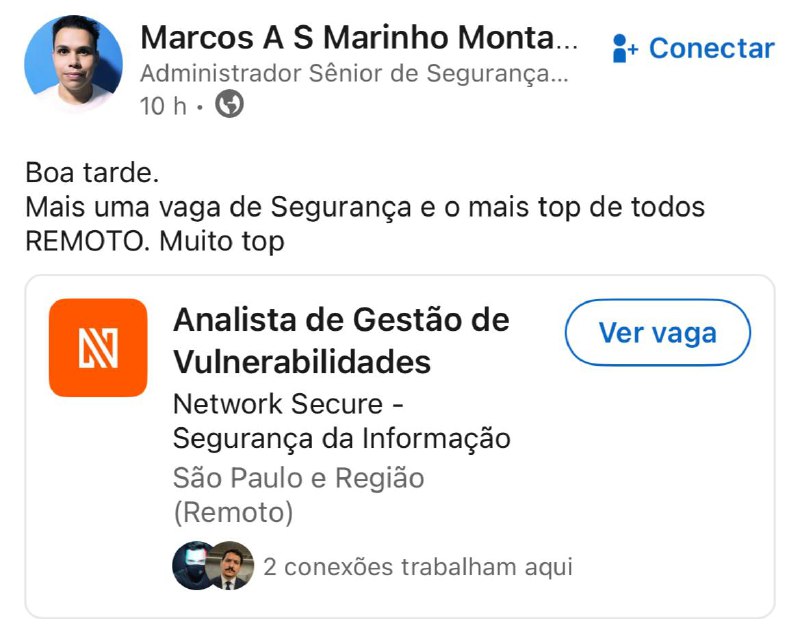Click the orange Network Secure logo

[x=98, y=348]
